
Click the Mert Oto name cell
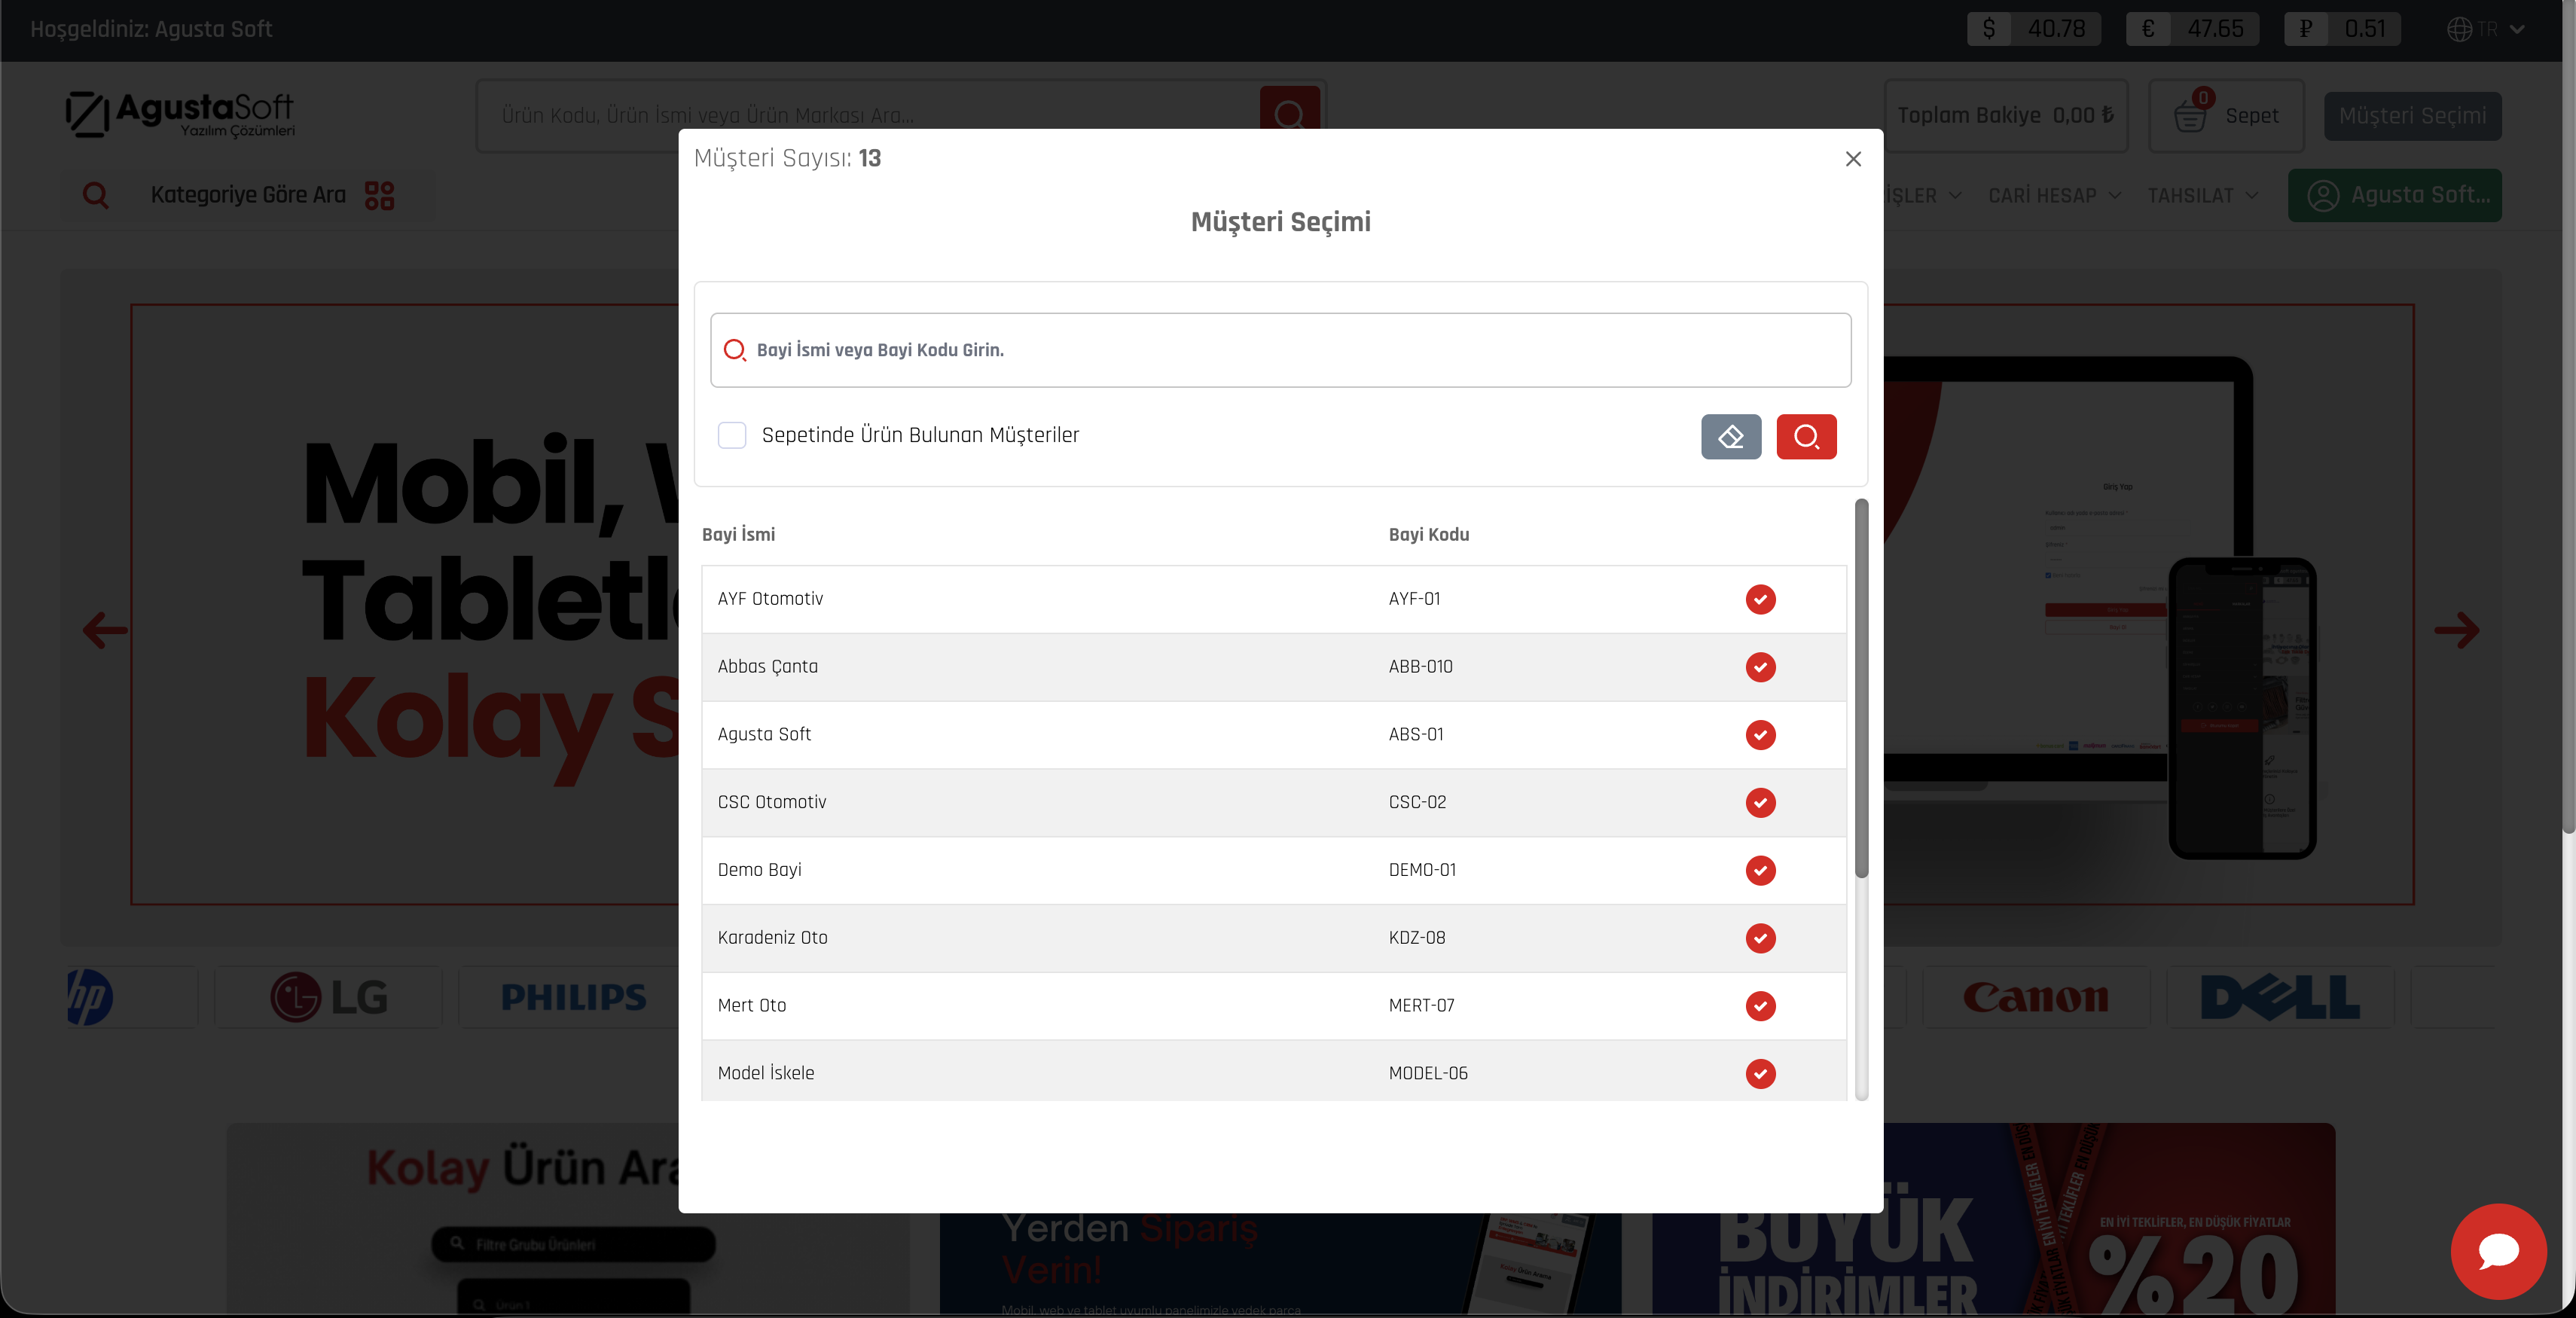point(752,1005)
